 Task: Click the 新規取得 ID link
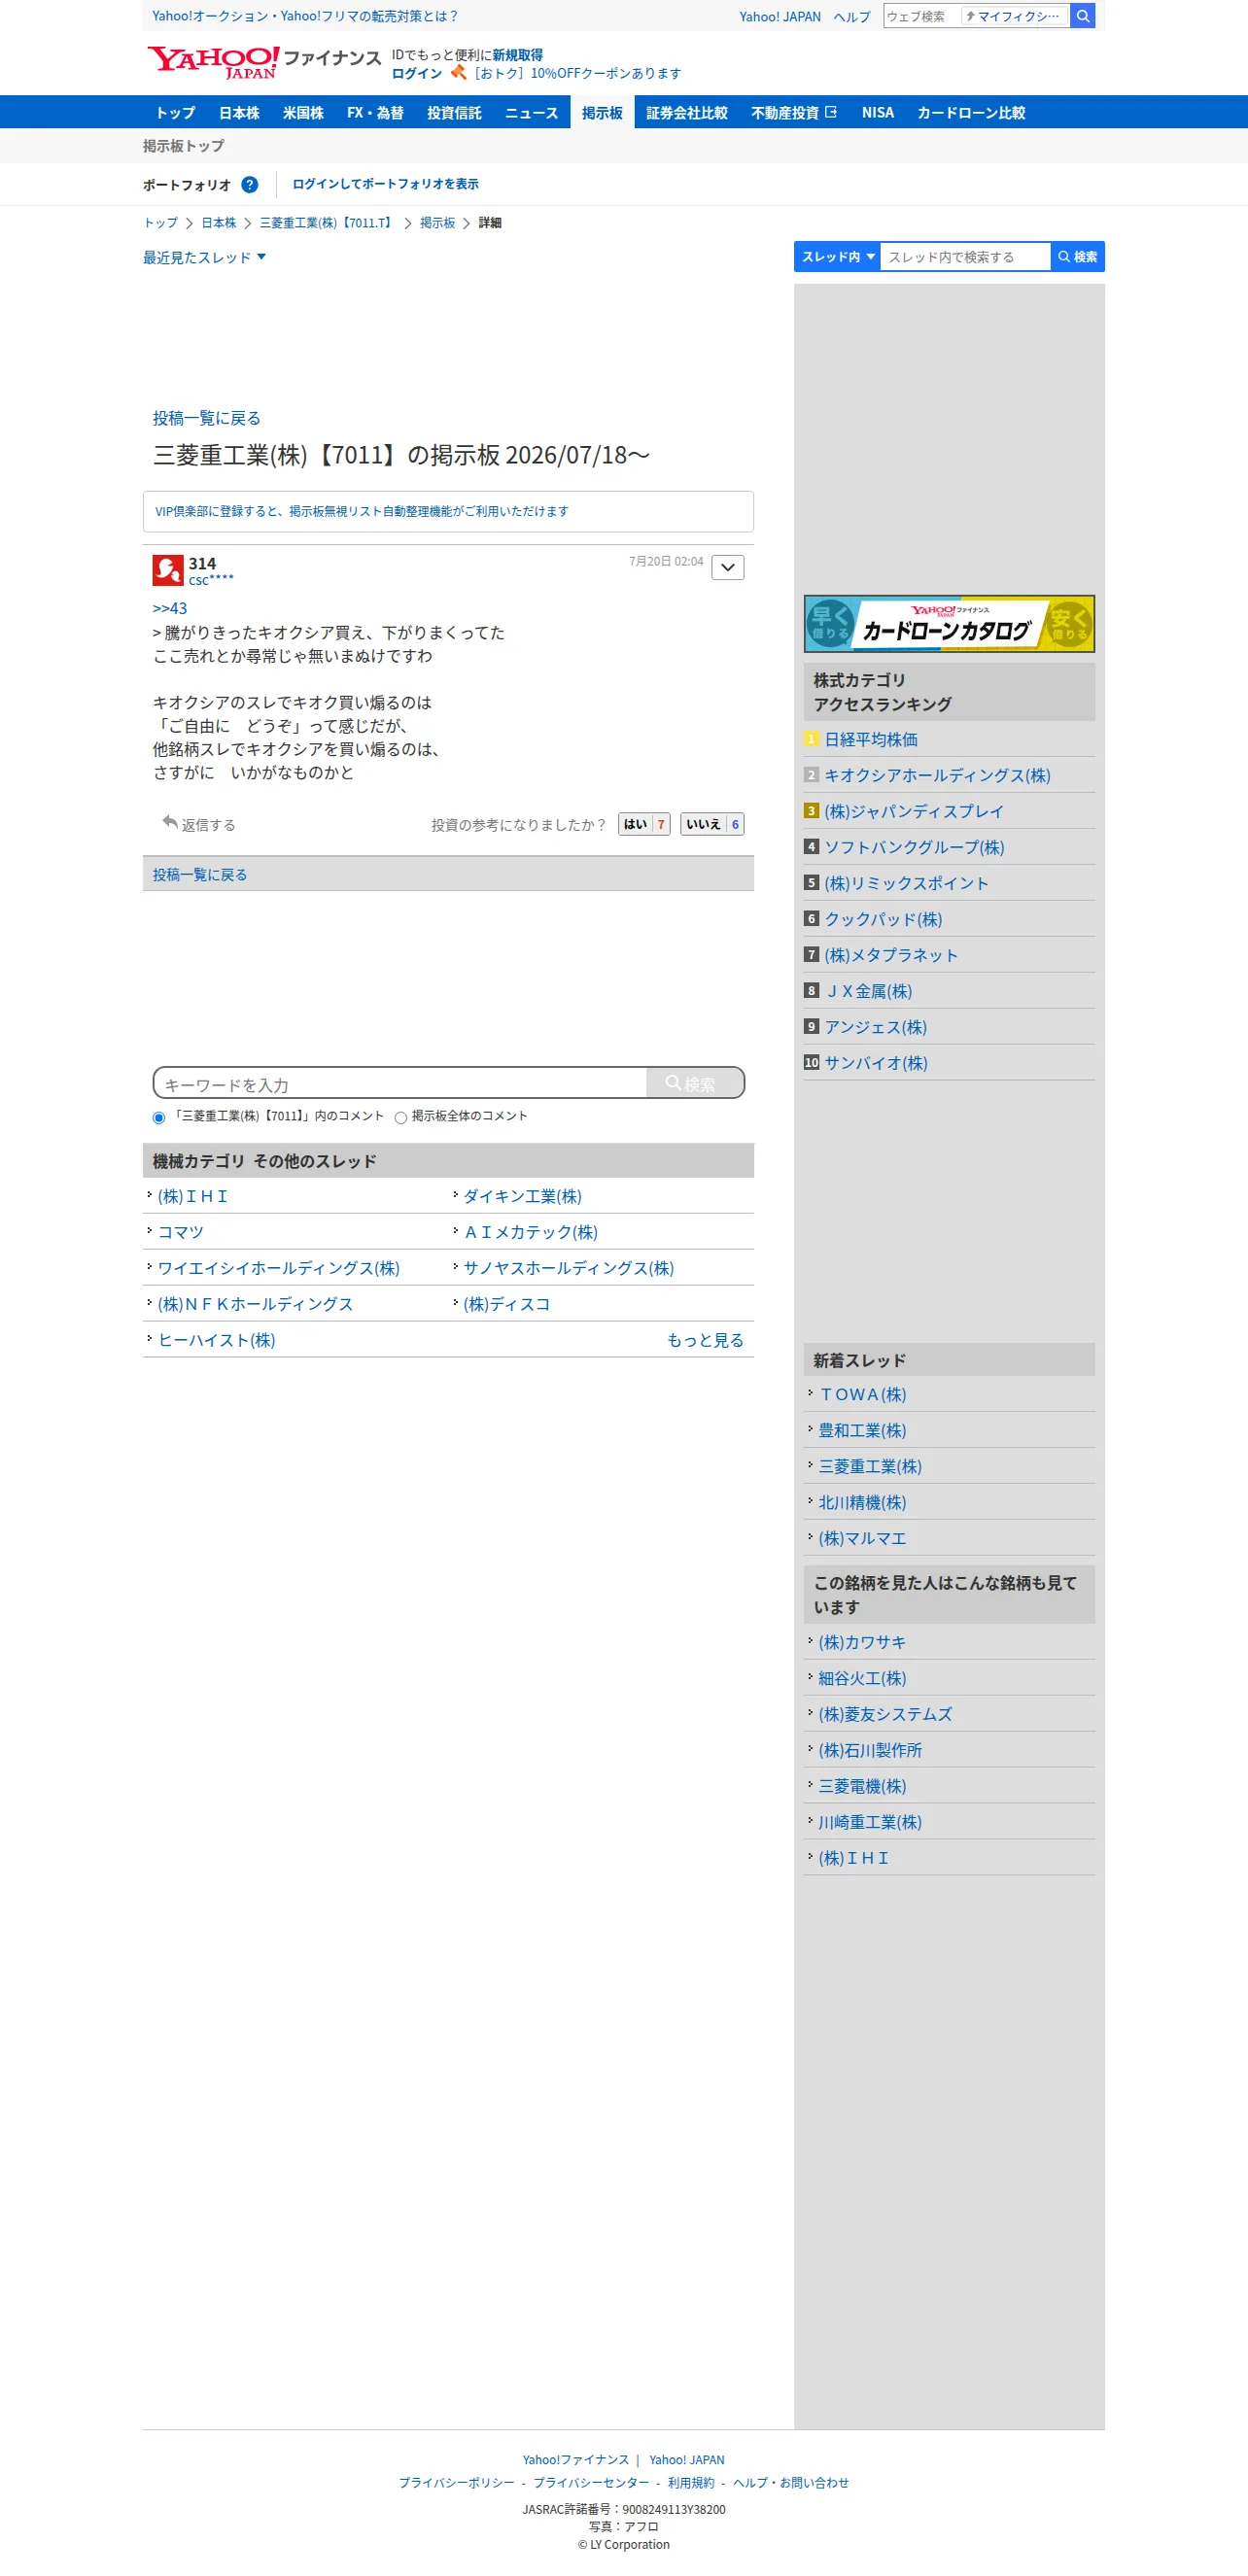pyautogui.click(x=517, y=55)
